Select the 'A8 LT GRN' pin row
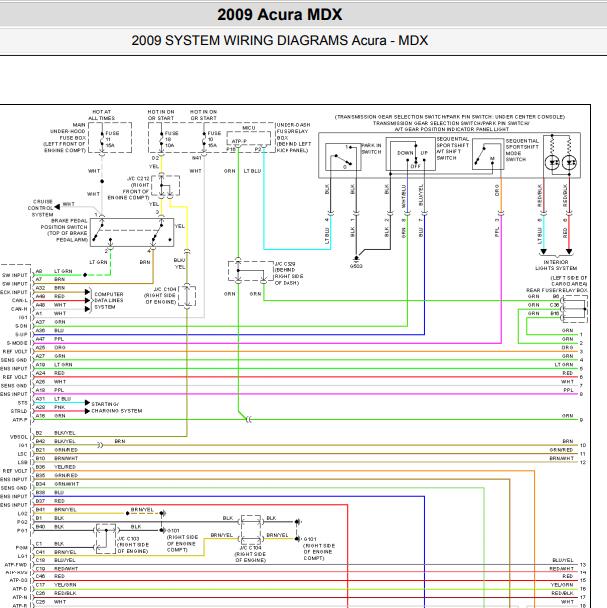 (54, 271)
